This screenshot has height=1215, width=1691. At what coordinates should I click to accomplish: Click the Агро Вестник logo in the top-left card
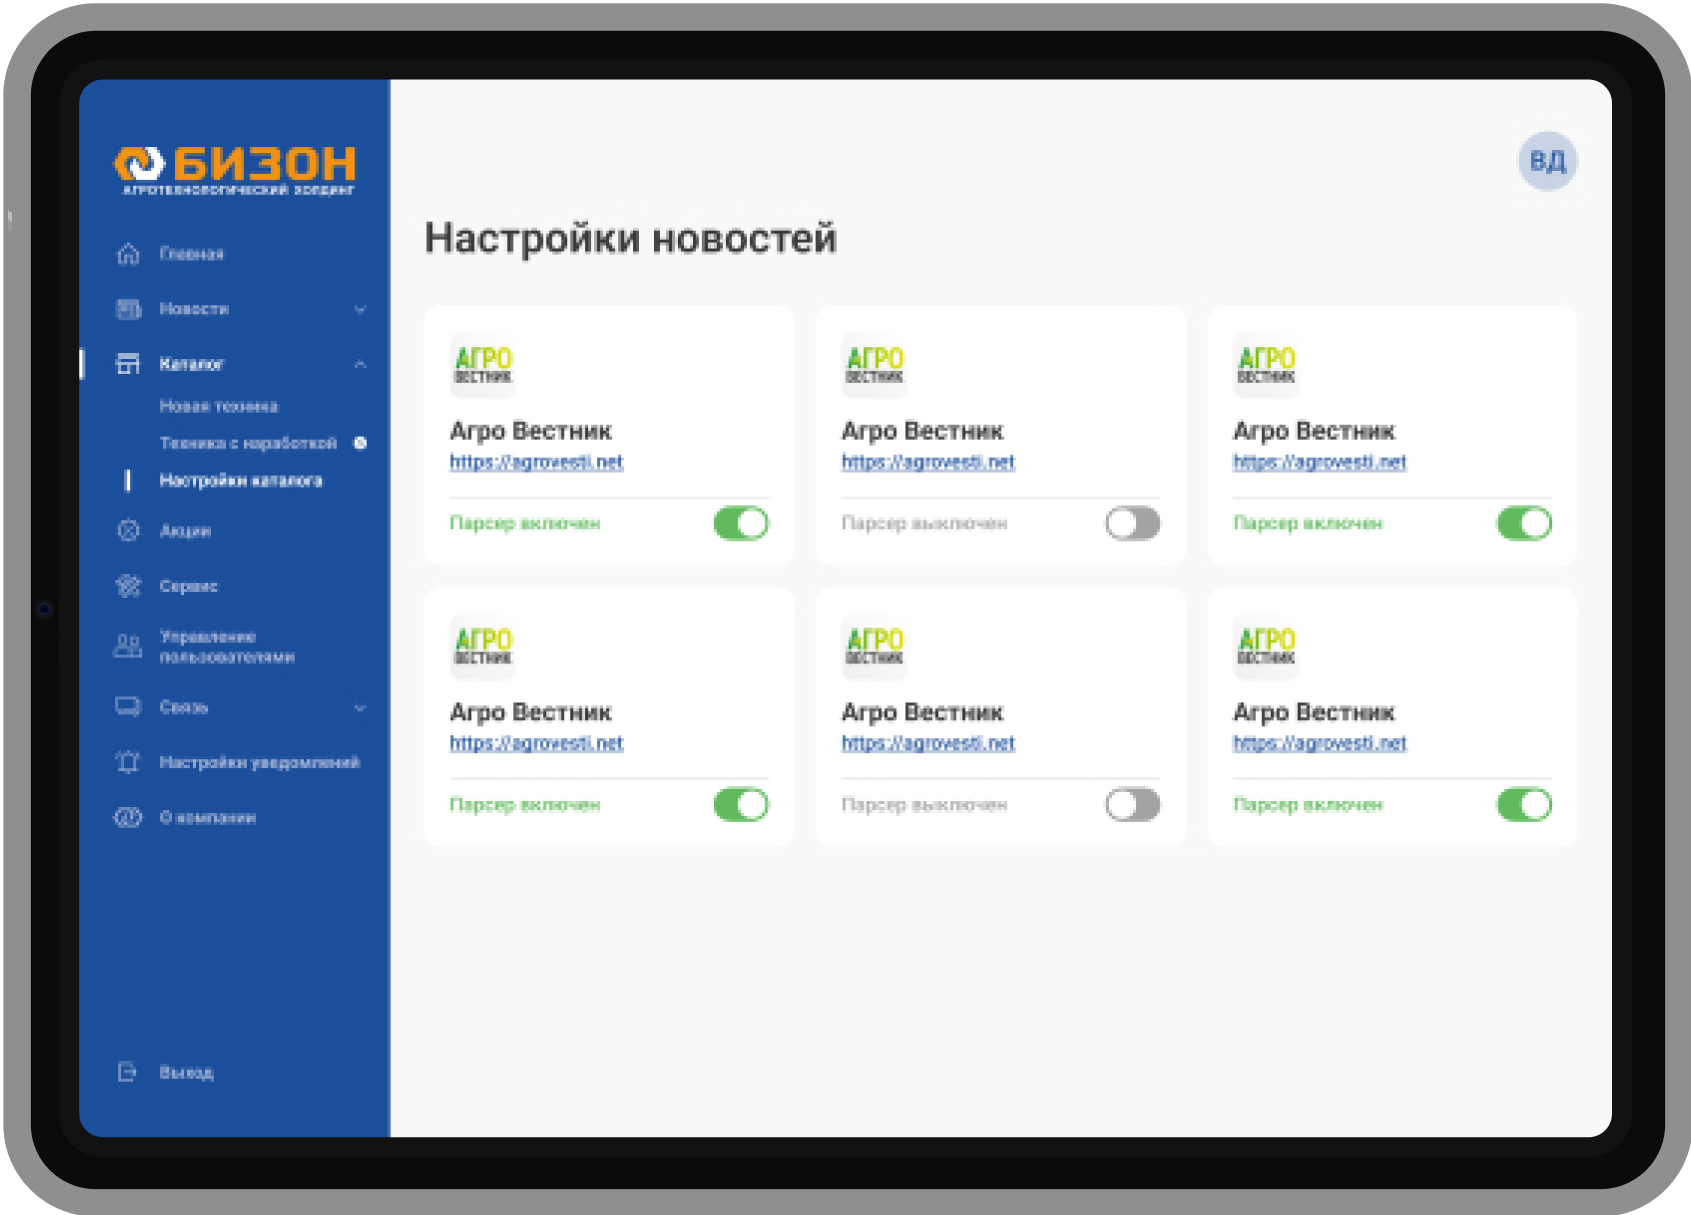(483, 365)
